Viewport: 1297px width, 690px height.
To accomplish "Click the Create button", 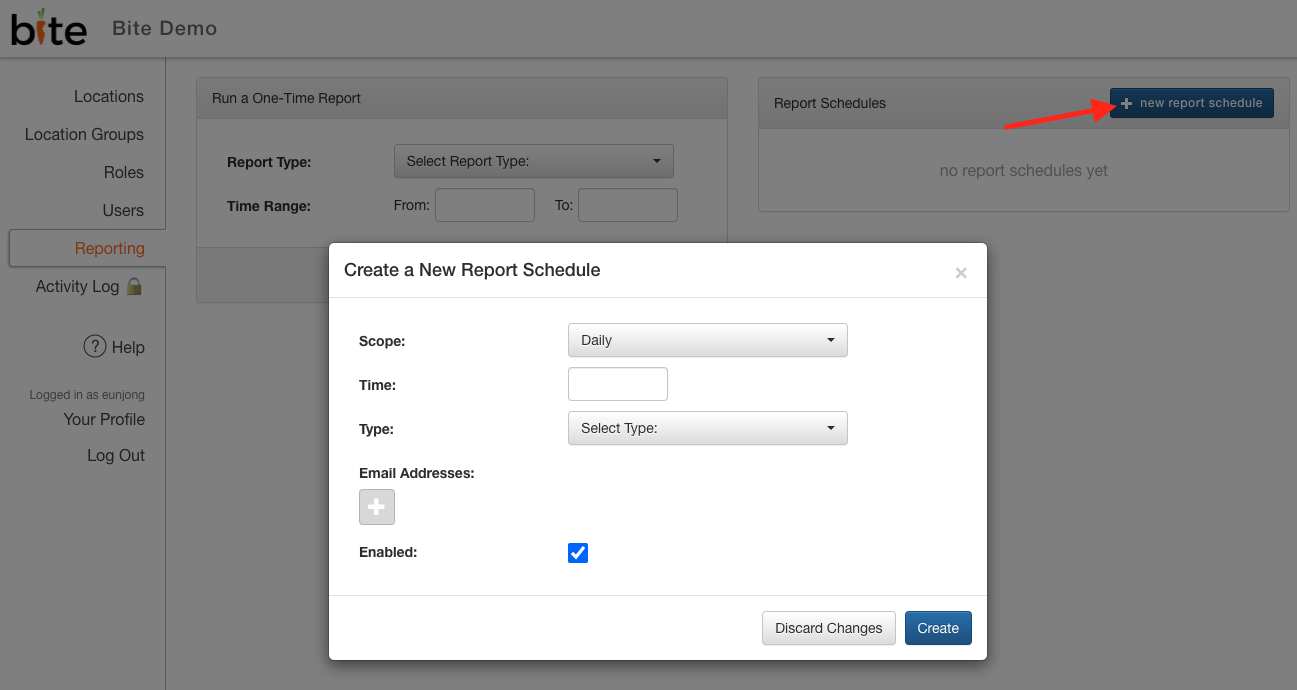I will (938, 628).
